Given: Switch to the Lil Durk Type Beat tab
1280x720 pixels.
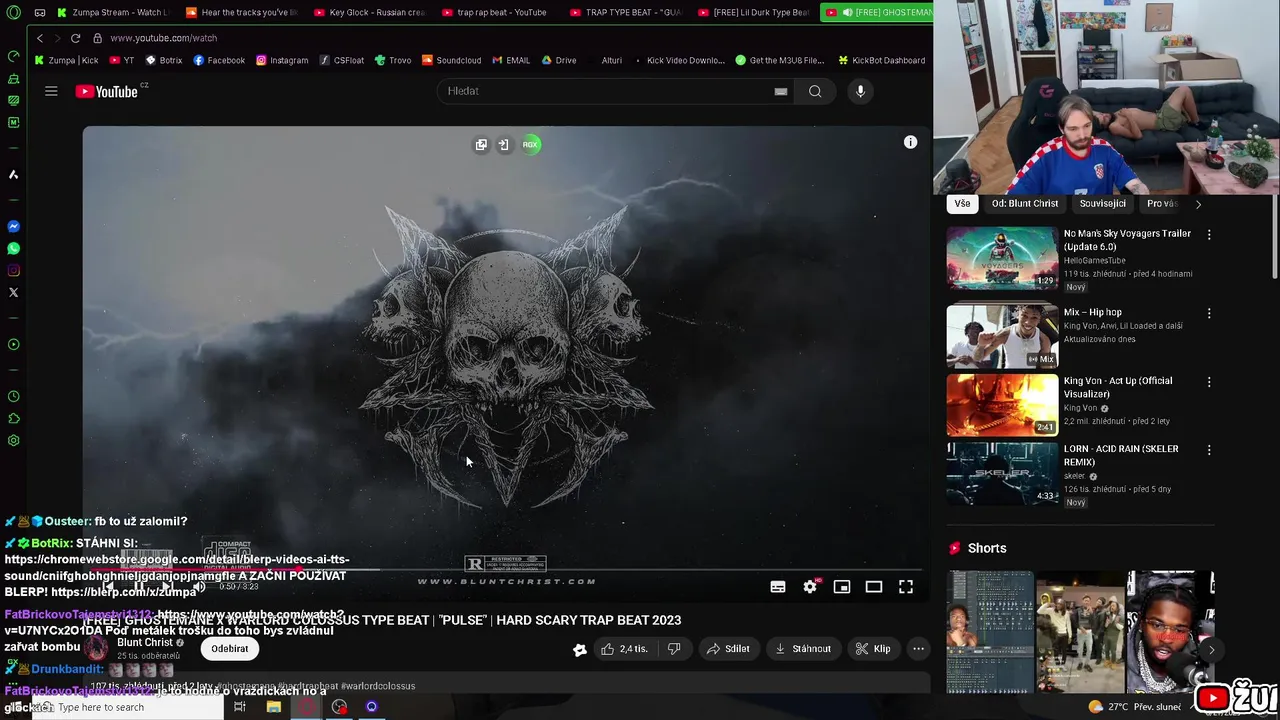Looking at the screenshot, I should [754, 12].
